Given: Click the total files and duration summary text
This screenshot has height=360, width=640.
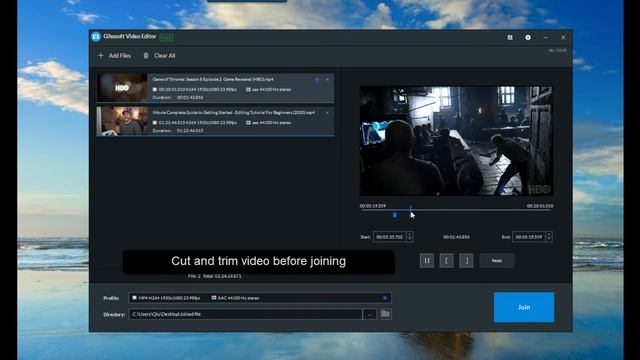Looking at the screenshot, I should (214, 276).
